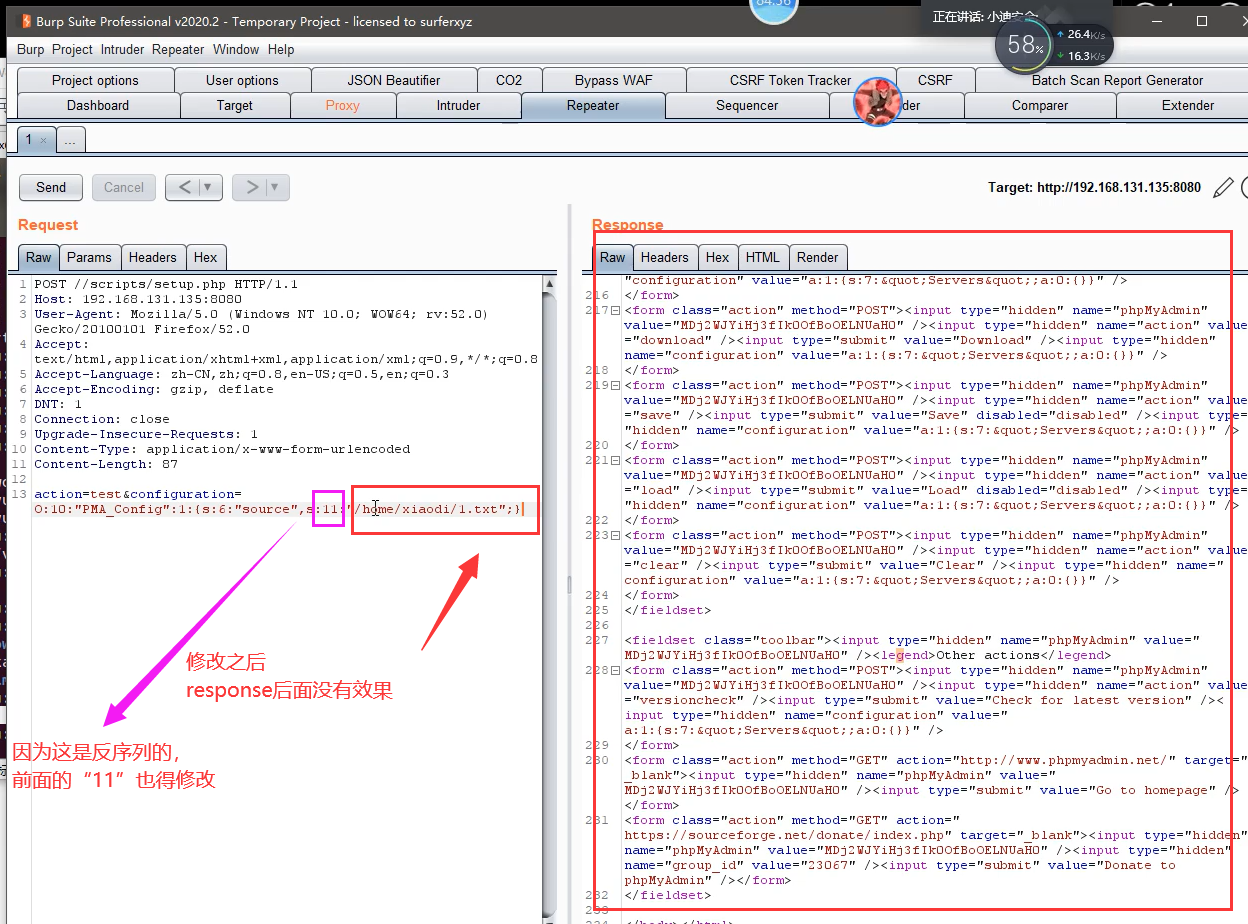Image resolution: width=1248 pixels, height=924 pixels.
Task: Open the Bypass WAF tab
Action: pyautogui.click(x=612, y=80)
